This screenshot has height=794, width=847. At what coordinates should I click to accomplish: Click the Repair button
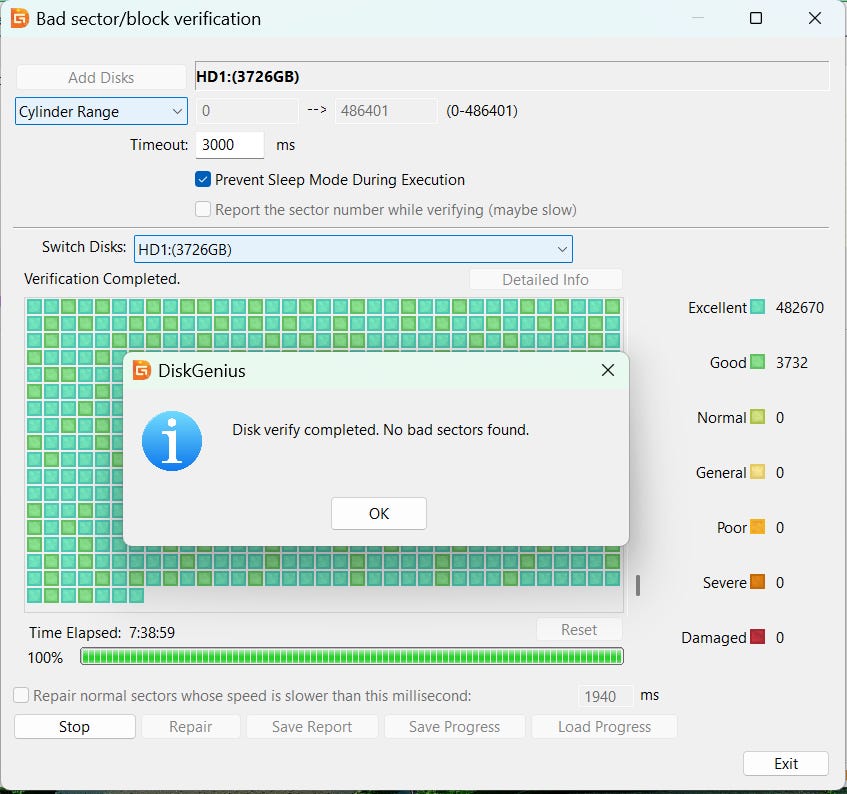(191, 726)
